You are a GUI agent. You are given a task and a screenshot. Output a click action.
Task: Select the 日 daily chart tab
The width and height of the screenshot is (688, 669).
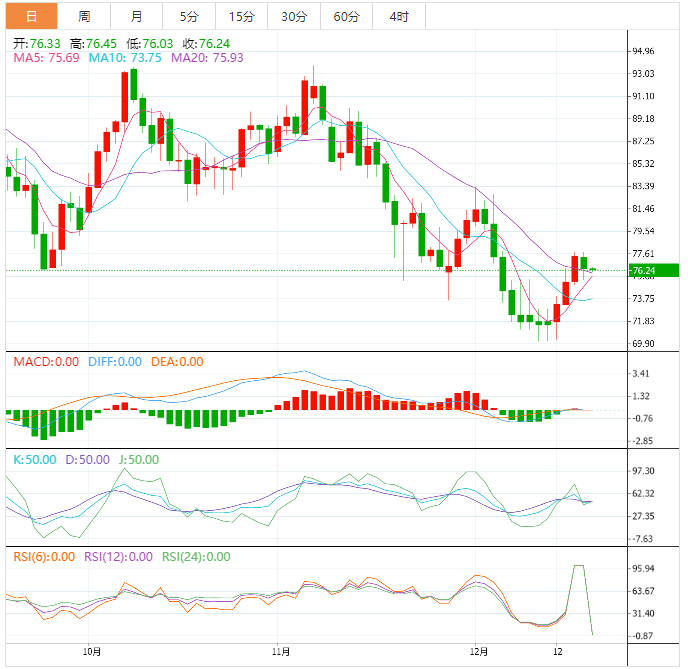pos(32,16)
